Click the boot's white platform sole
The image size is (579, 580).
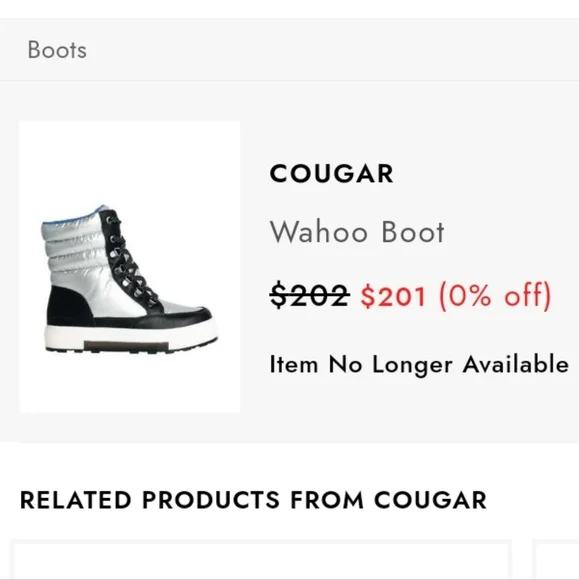click(x=130, y=337)
